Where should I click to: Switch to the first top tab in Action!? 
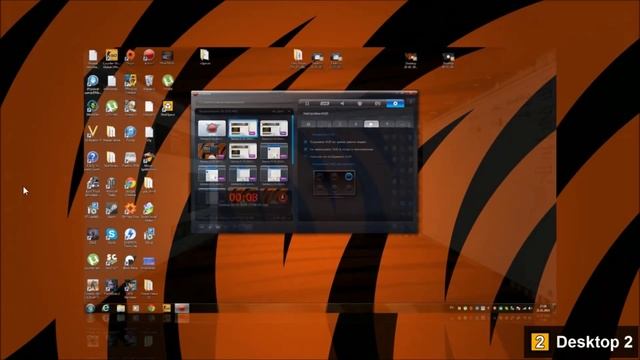(307, 104)
